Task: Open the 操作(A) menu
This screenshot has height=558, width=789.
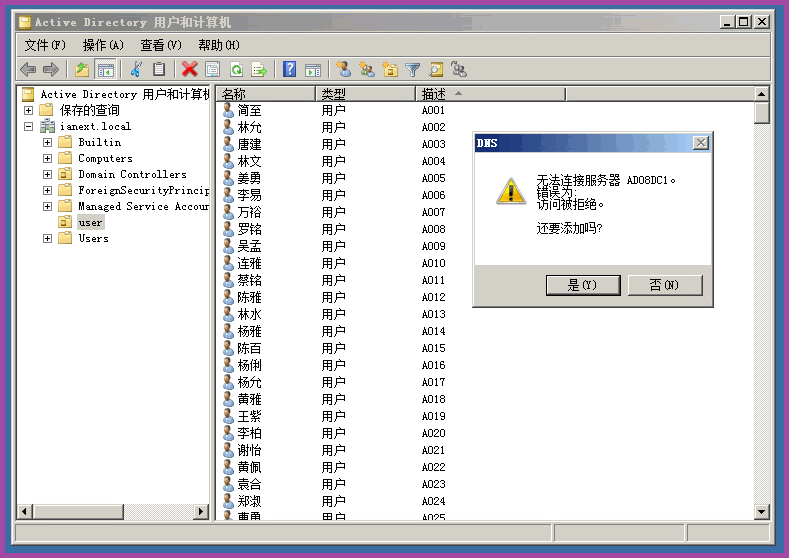Action: coord(103,45)
